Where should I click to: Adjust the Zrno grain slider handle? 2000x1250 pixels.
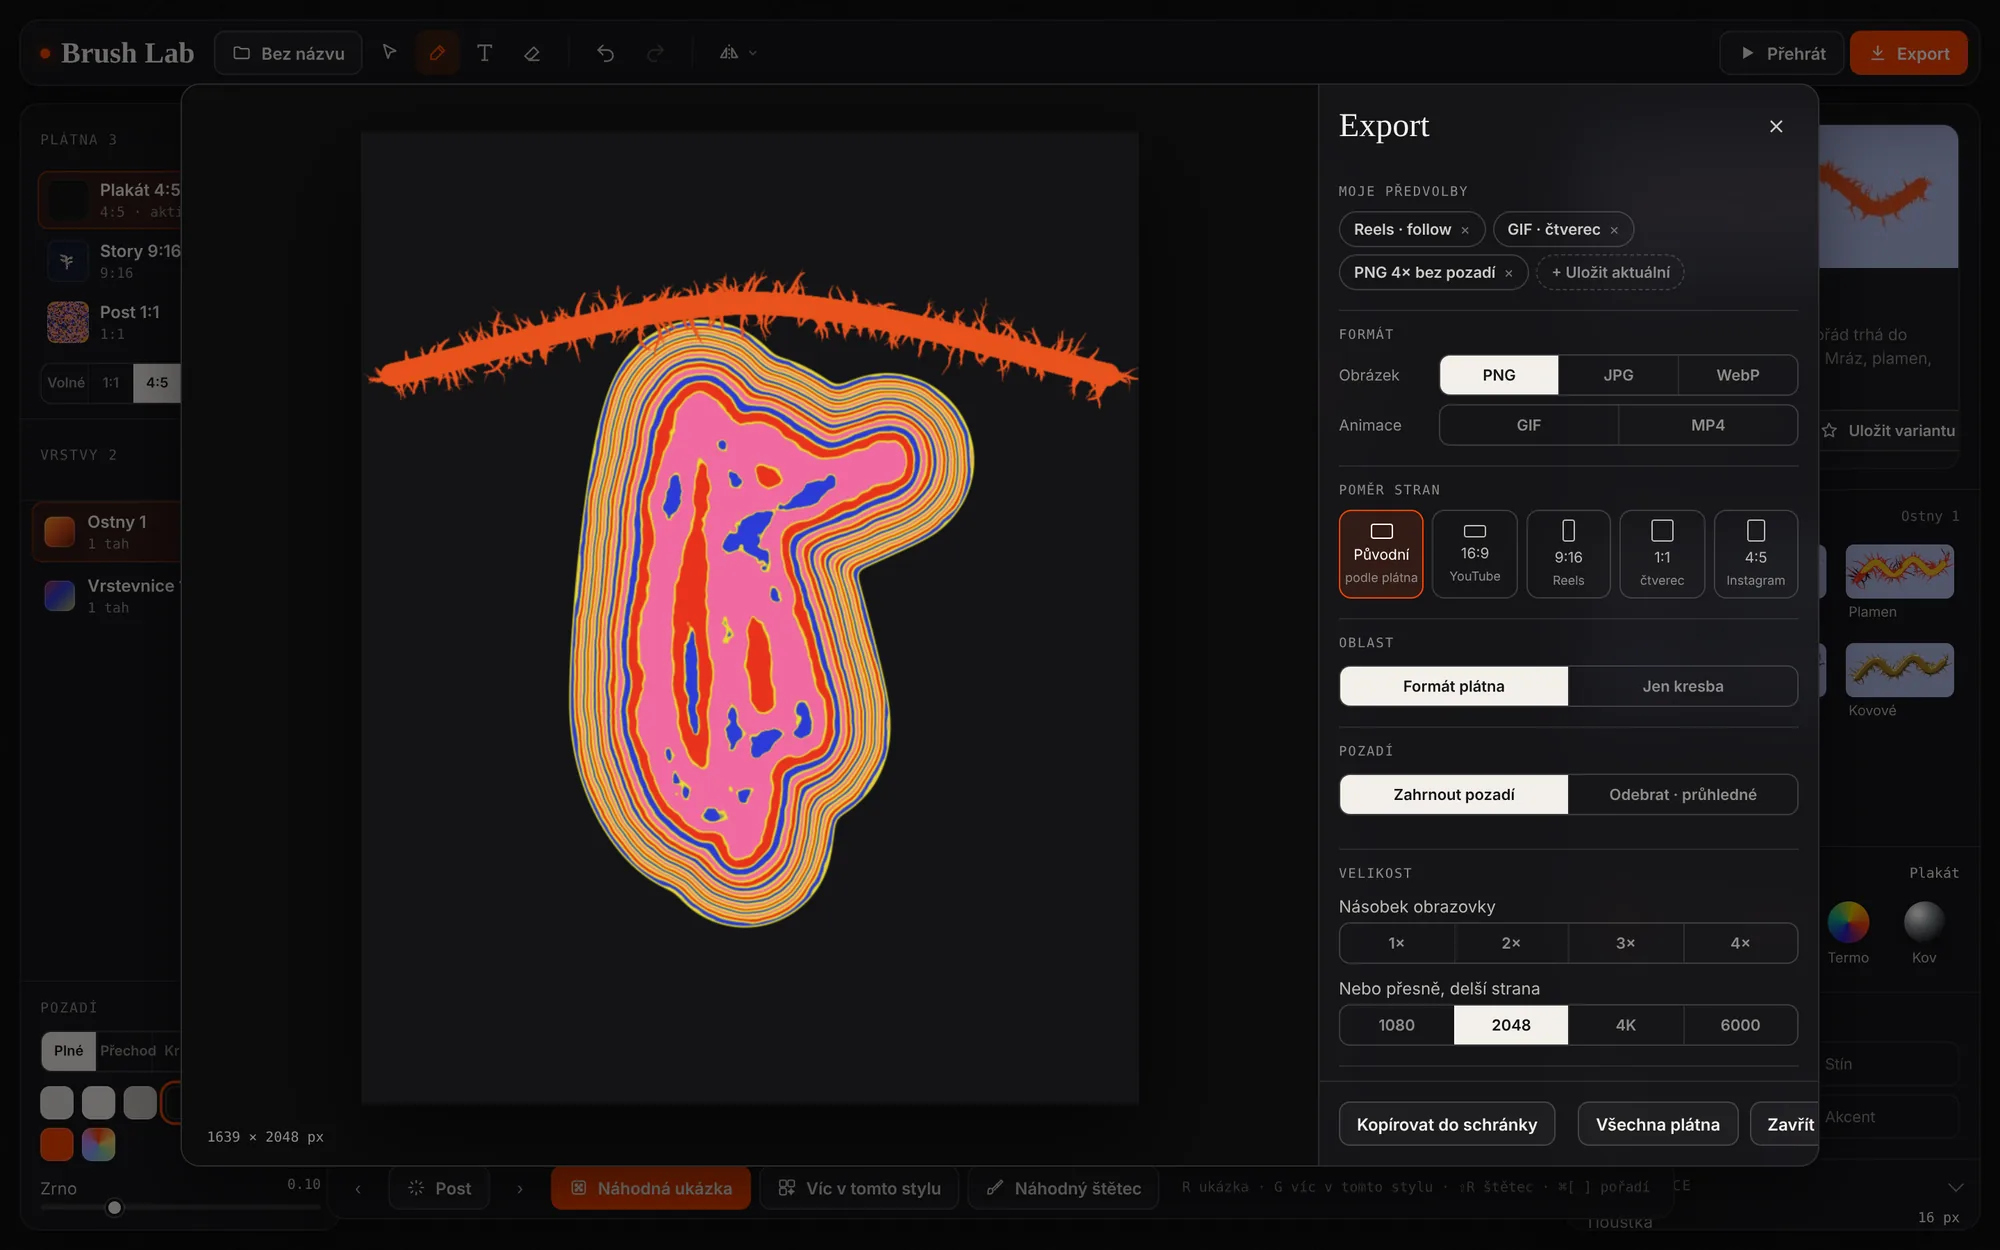pyautogui.click(x=114, y=1208)
